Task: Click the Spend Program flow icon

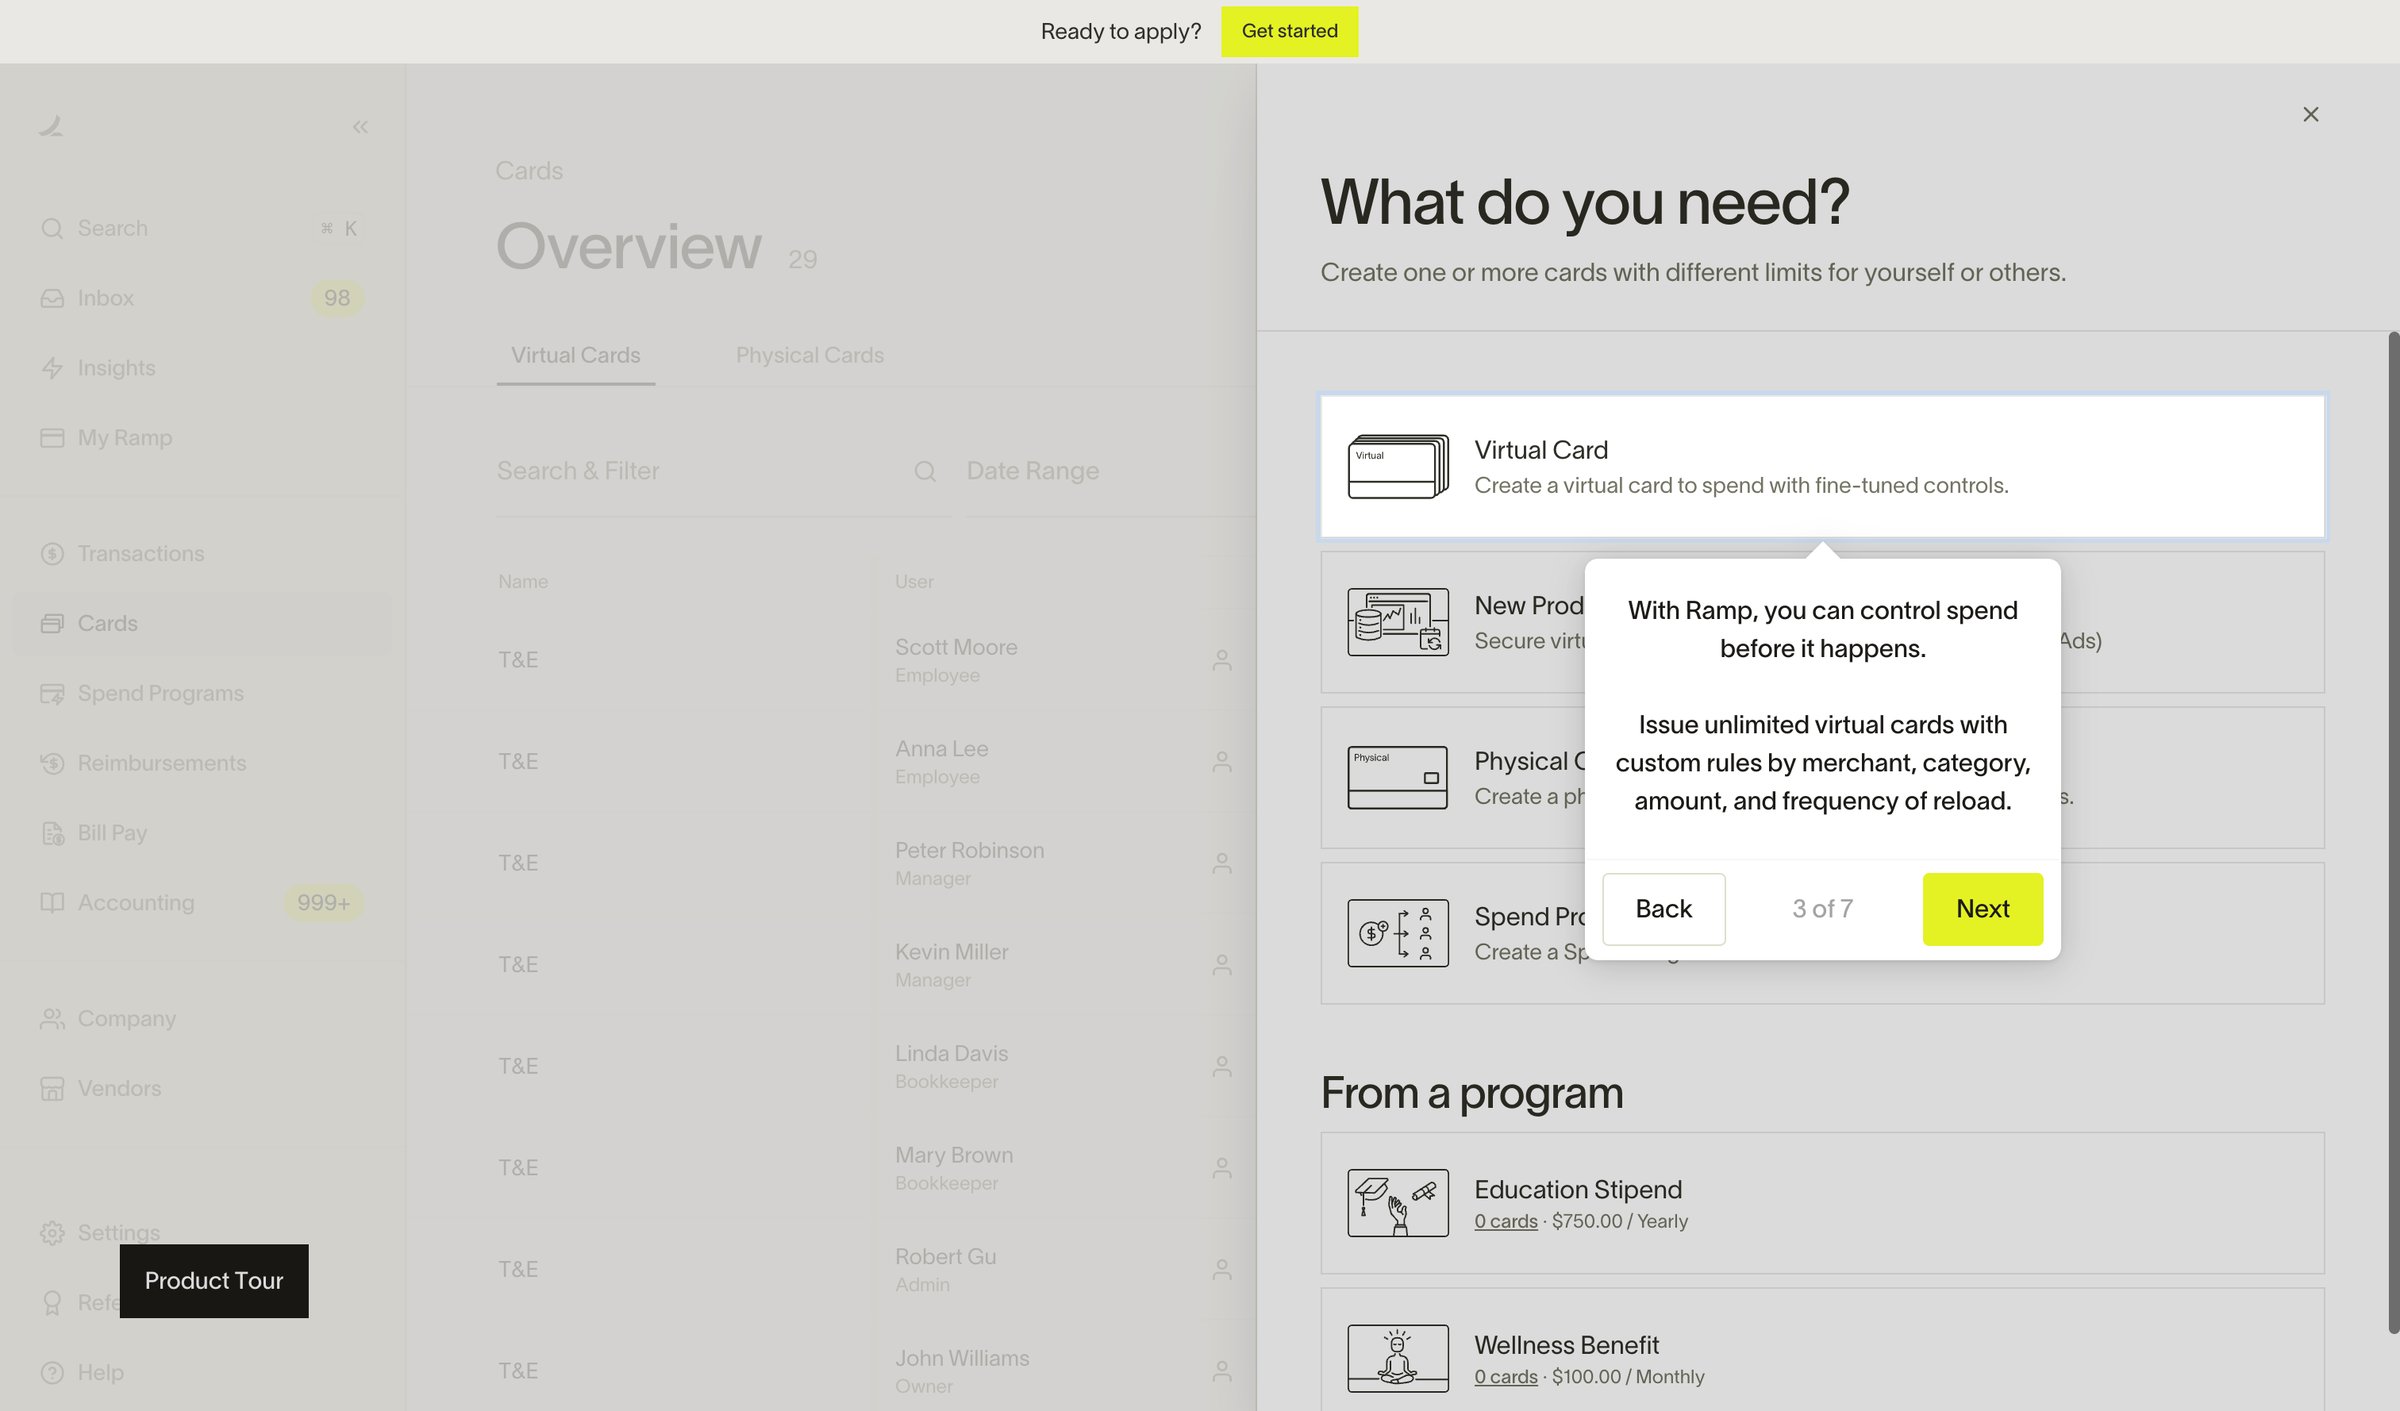Action: coord(1398,933)
